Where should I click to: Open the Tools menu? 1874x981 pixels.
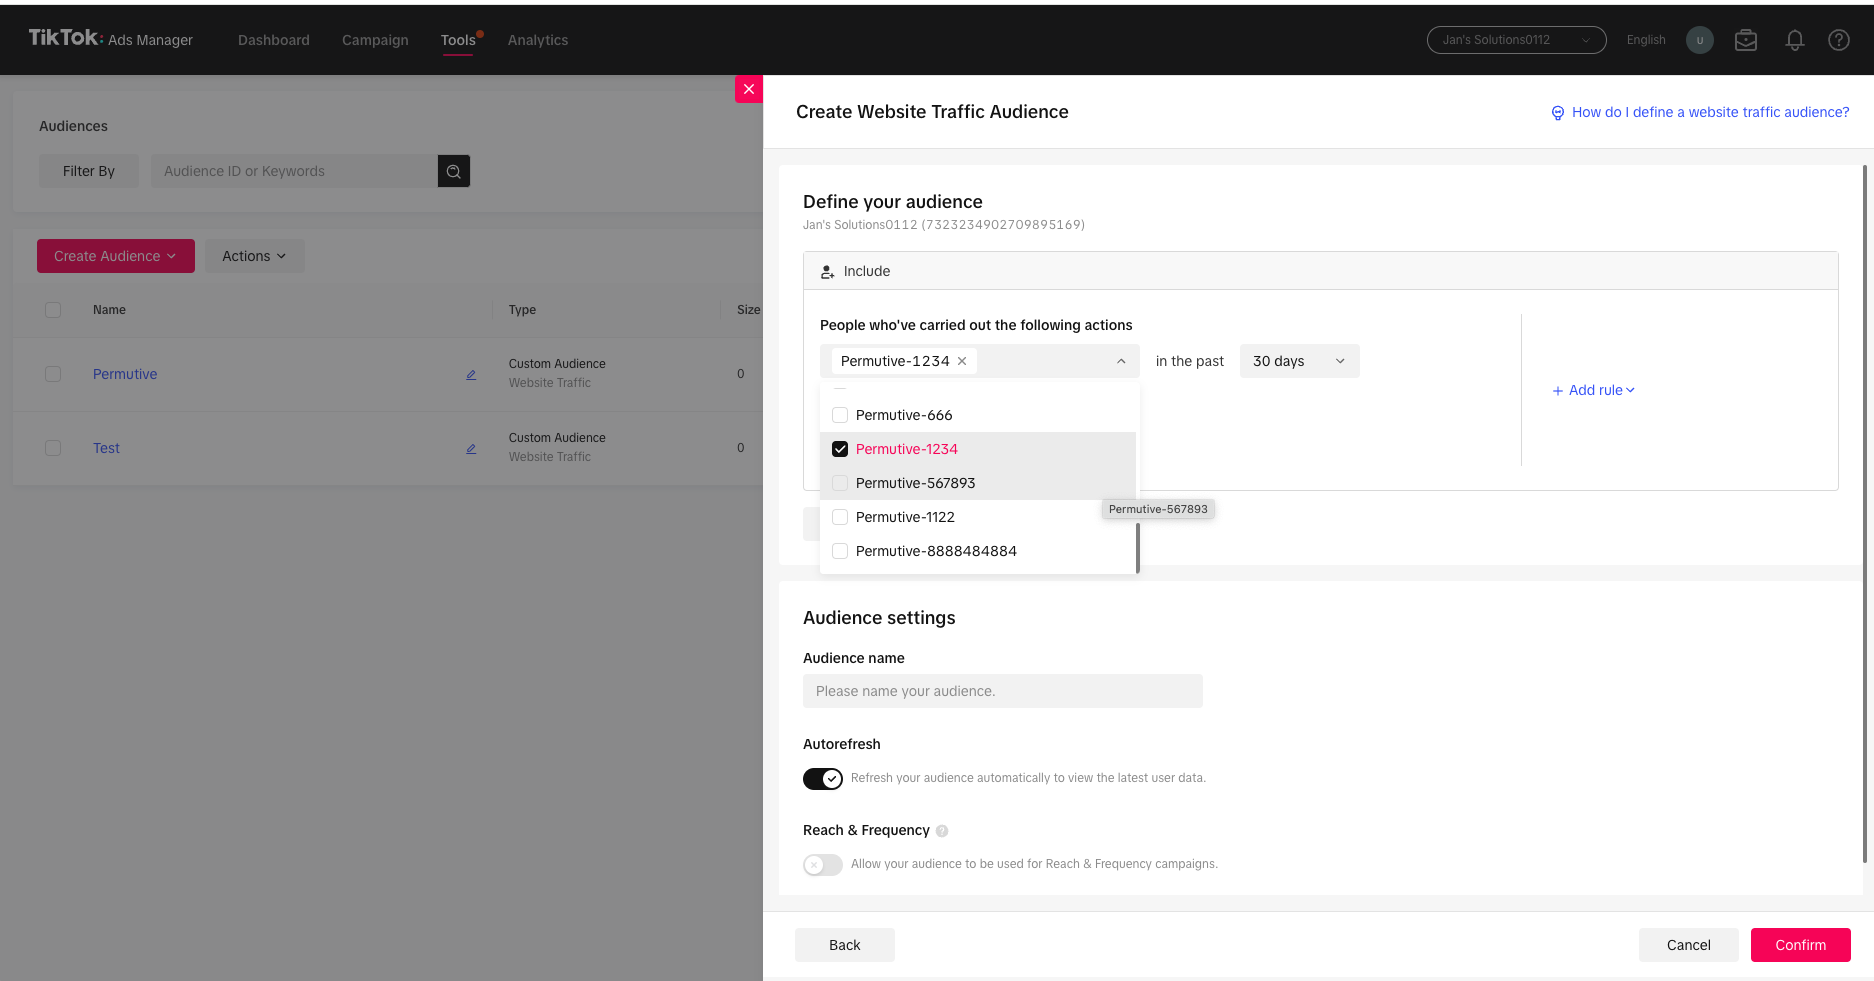click(x=458, y=40)
